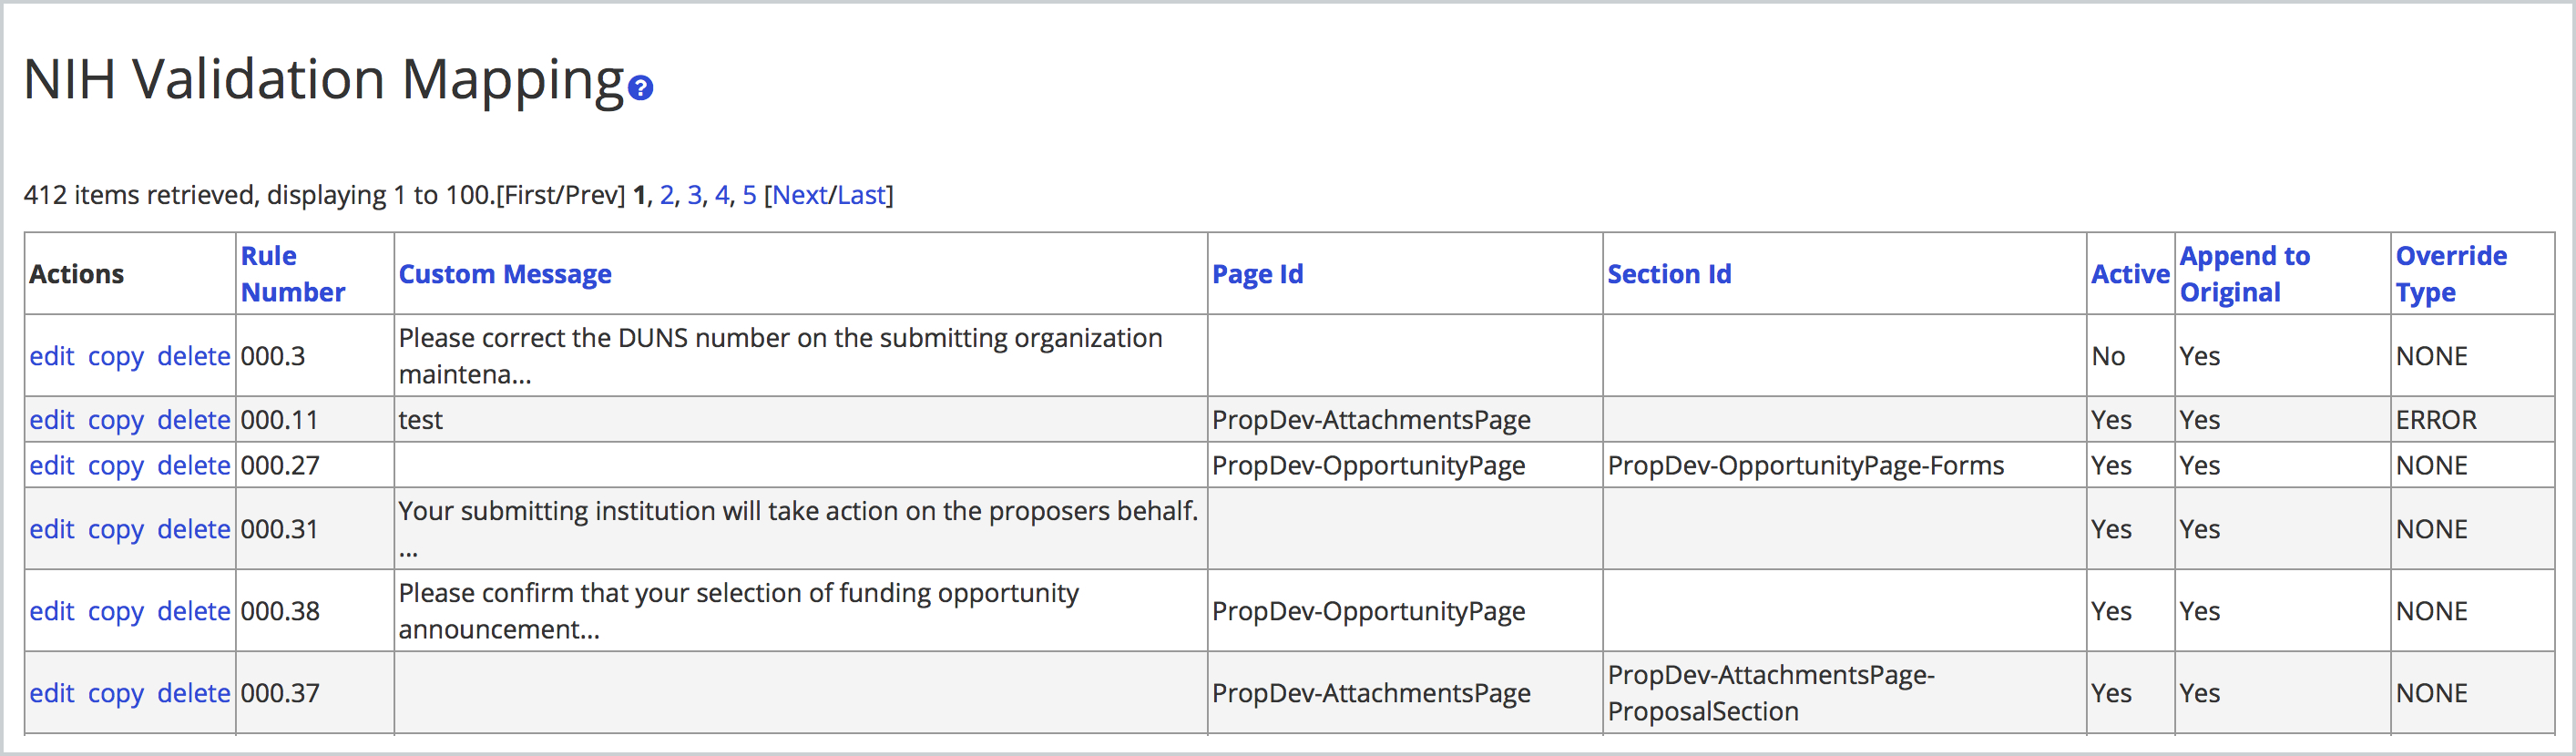The width and height of the screenshot is (2576, 756).
Task: Go to page 3 of results
Action: click(693, 195)
